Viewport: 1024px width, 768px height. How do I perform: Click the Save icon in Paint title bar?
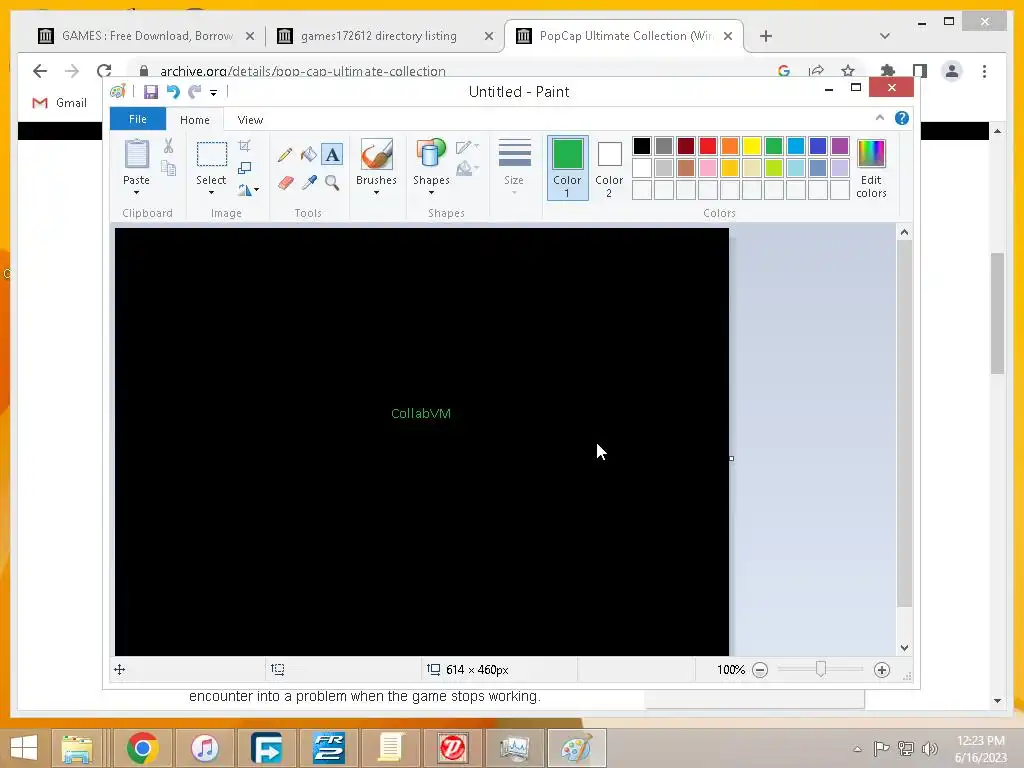pos(151,92)
